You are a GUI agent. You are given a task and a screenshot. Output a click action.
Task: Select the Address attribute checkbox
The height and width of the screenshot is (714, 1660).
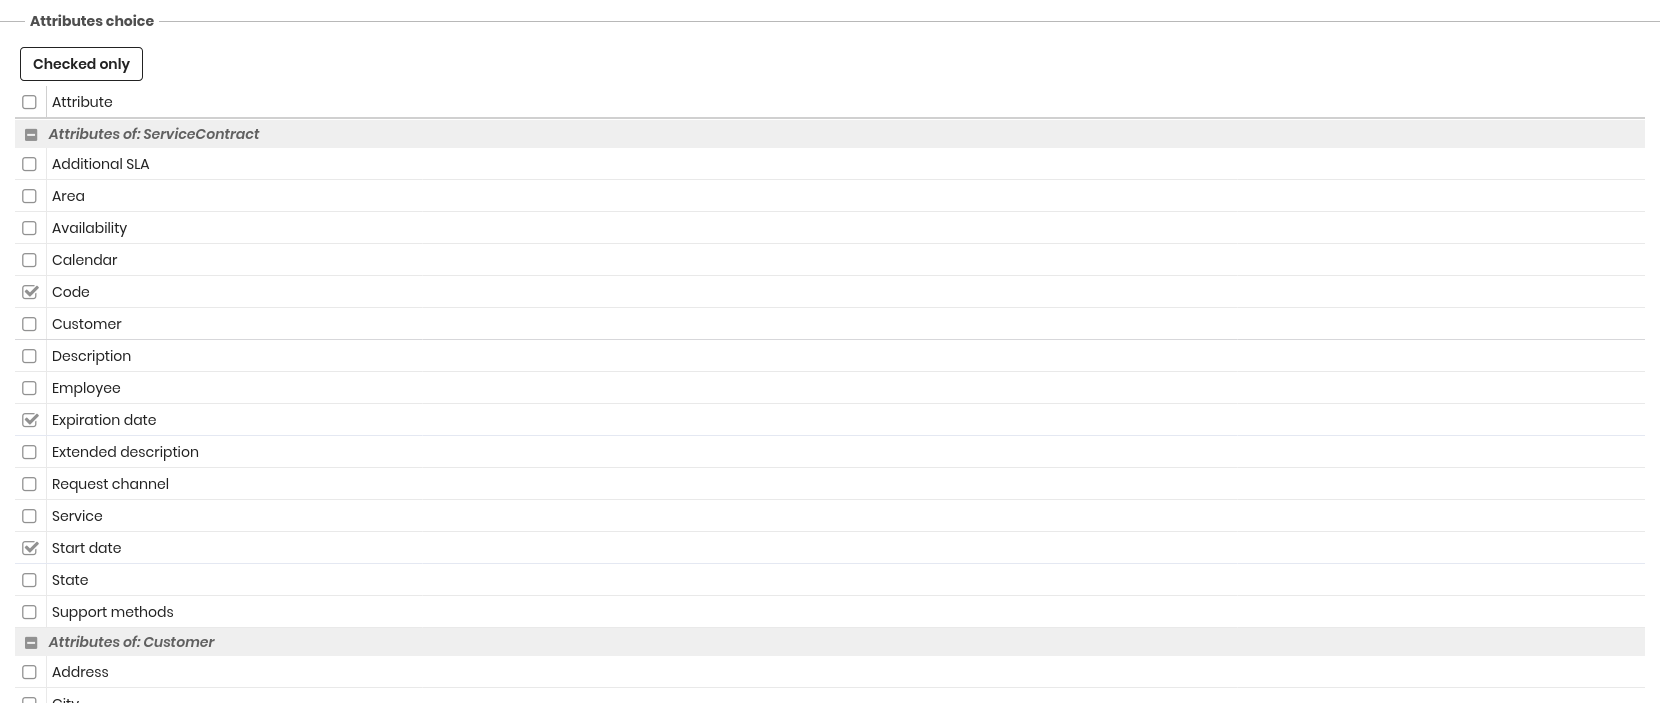pyautogui.click(x=30, y=672)
